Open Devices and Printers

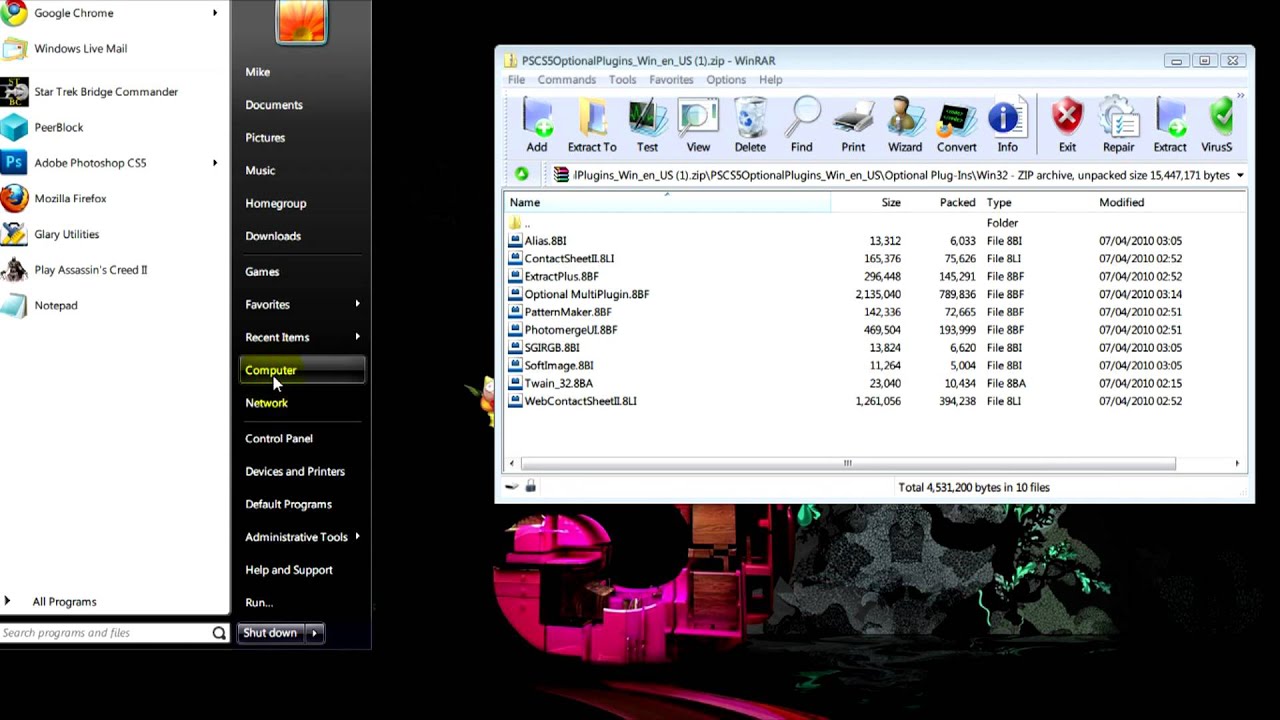295,471
